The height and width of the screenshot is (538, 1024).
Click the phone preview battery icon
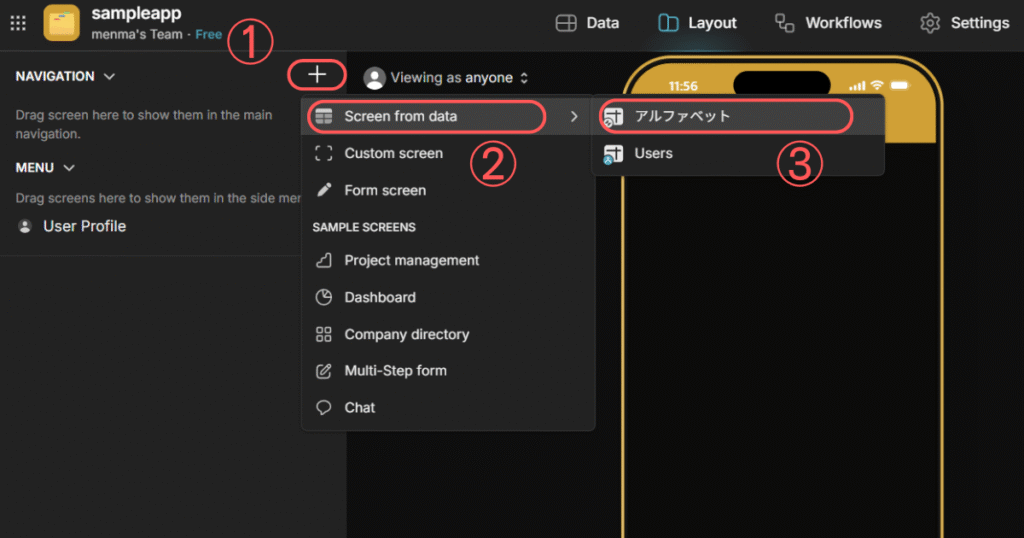(900, 86)
